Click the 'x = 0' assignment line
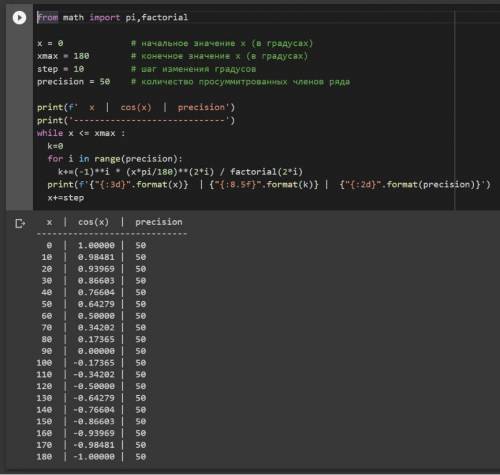 click(x=50, y=43)
